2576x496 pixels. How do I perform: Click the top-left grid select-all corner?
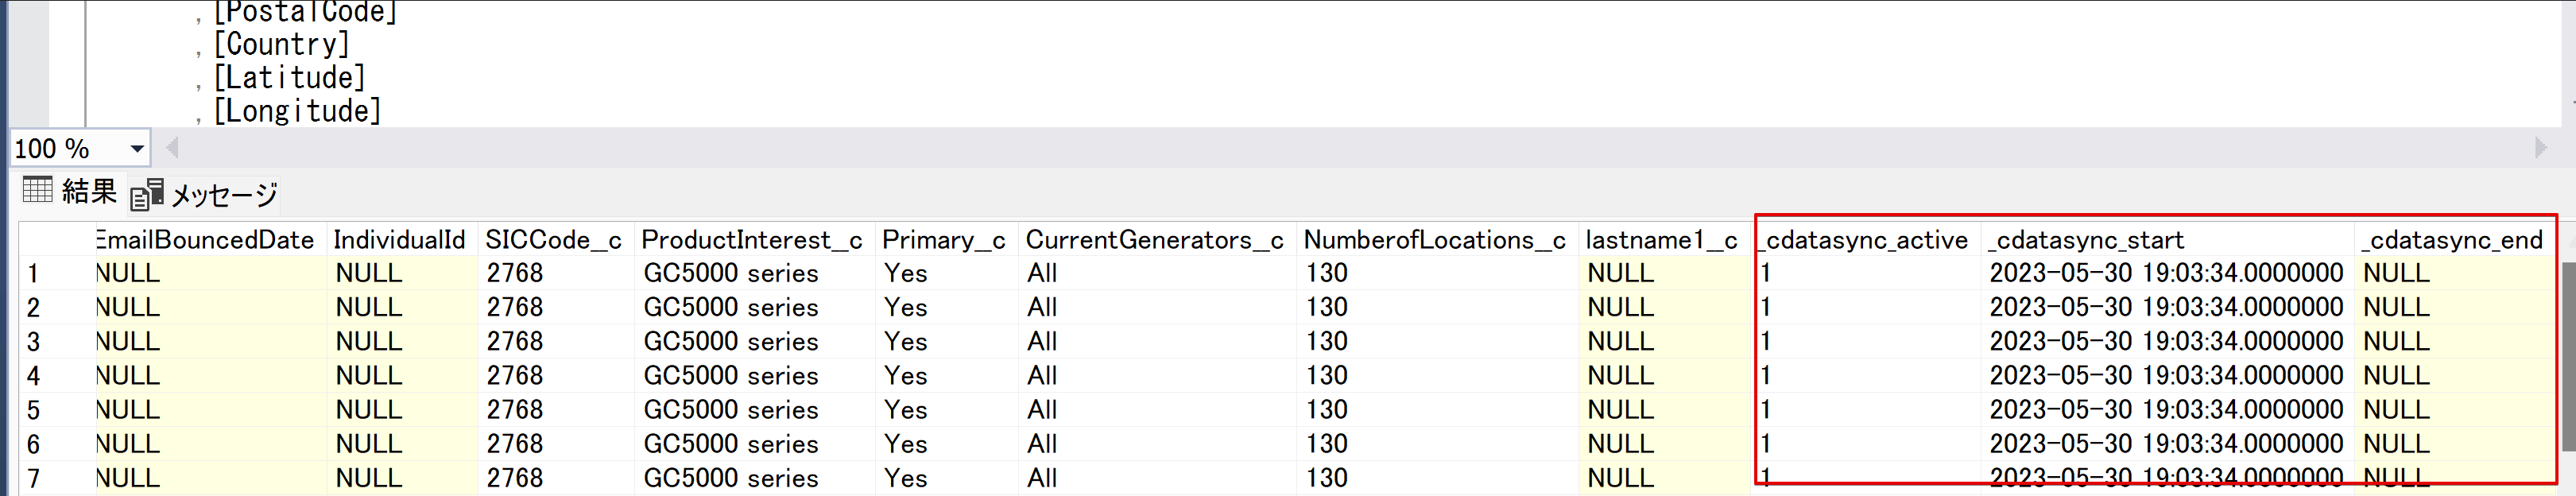coord(55,240)
